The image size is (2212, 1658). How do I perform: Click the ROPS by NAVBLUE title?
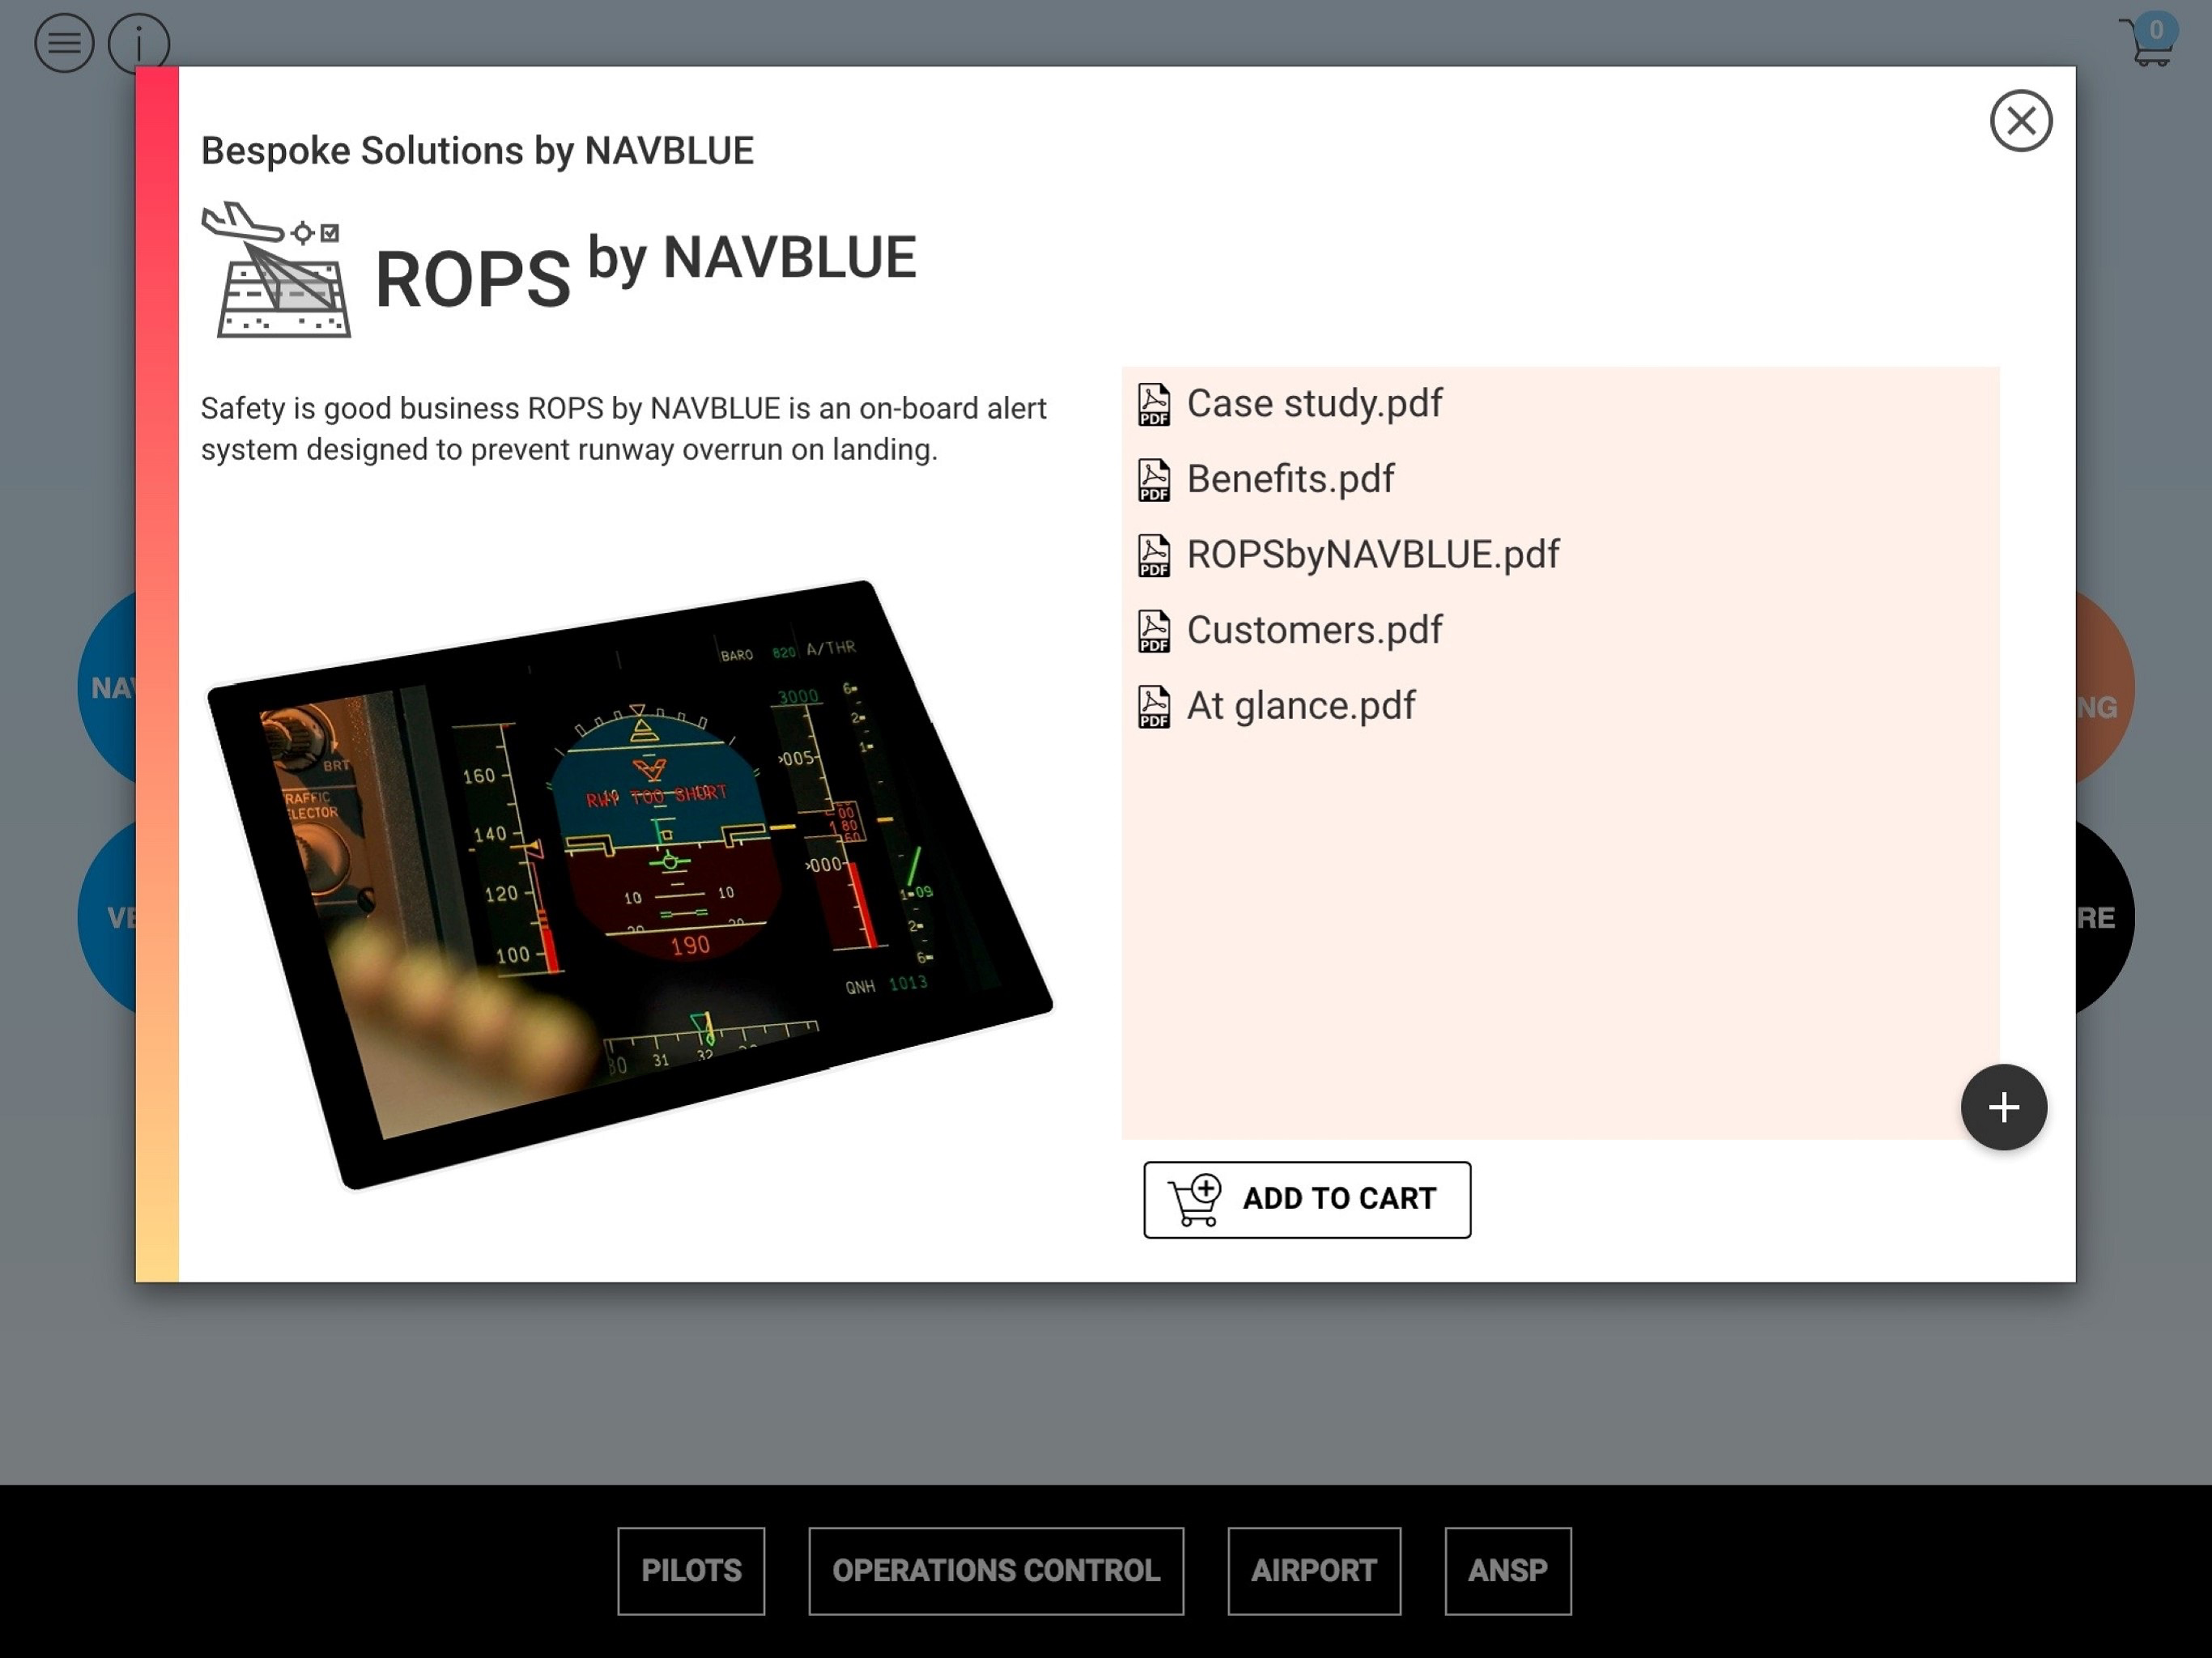[x=645, y=272]
